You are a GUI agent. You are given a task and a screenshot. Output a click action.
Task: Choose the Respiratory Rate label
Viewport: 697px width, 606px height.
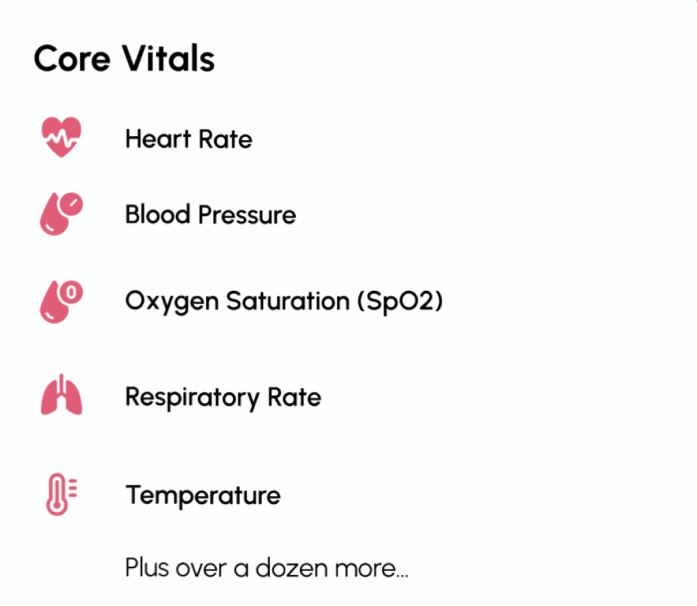[223, 397]
